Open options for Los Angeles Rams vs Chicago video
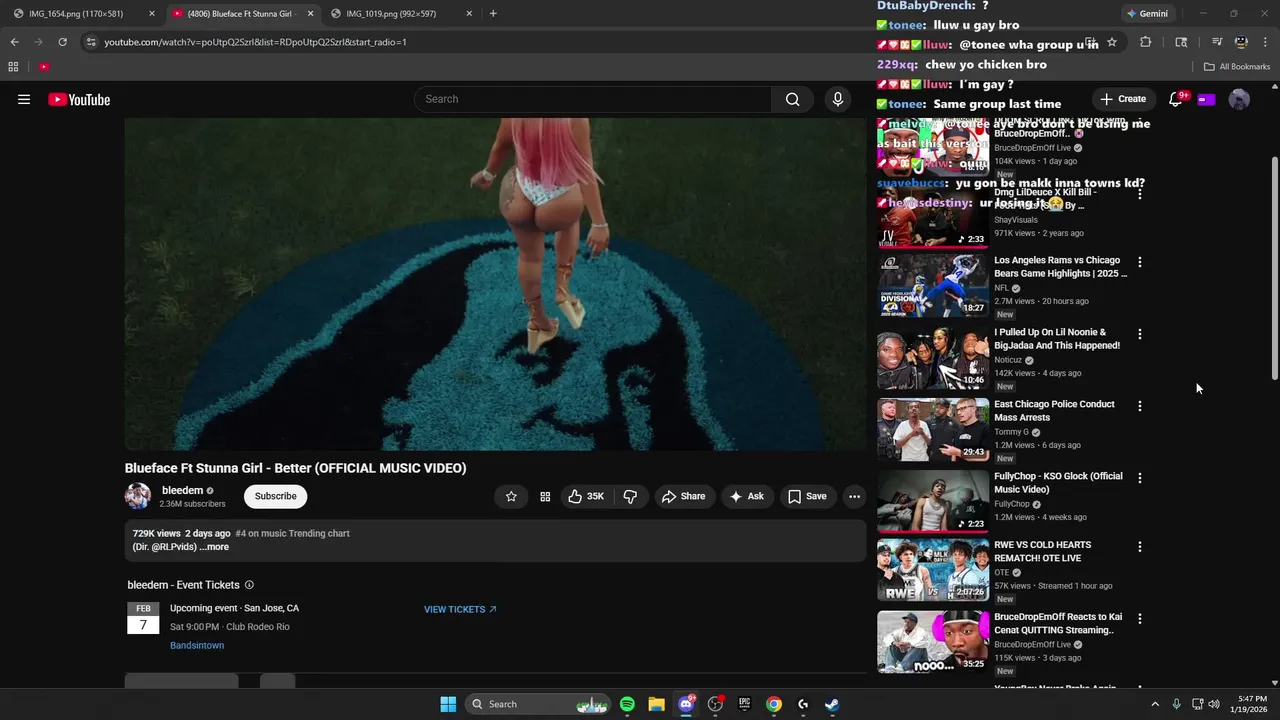The width and height of the screenshot is (1280, 720). (1139, 262)
